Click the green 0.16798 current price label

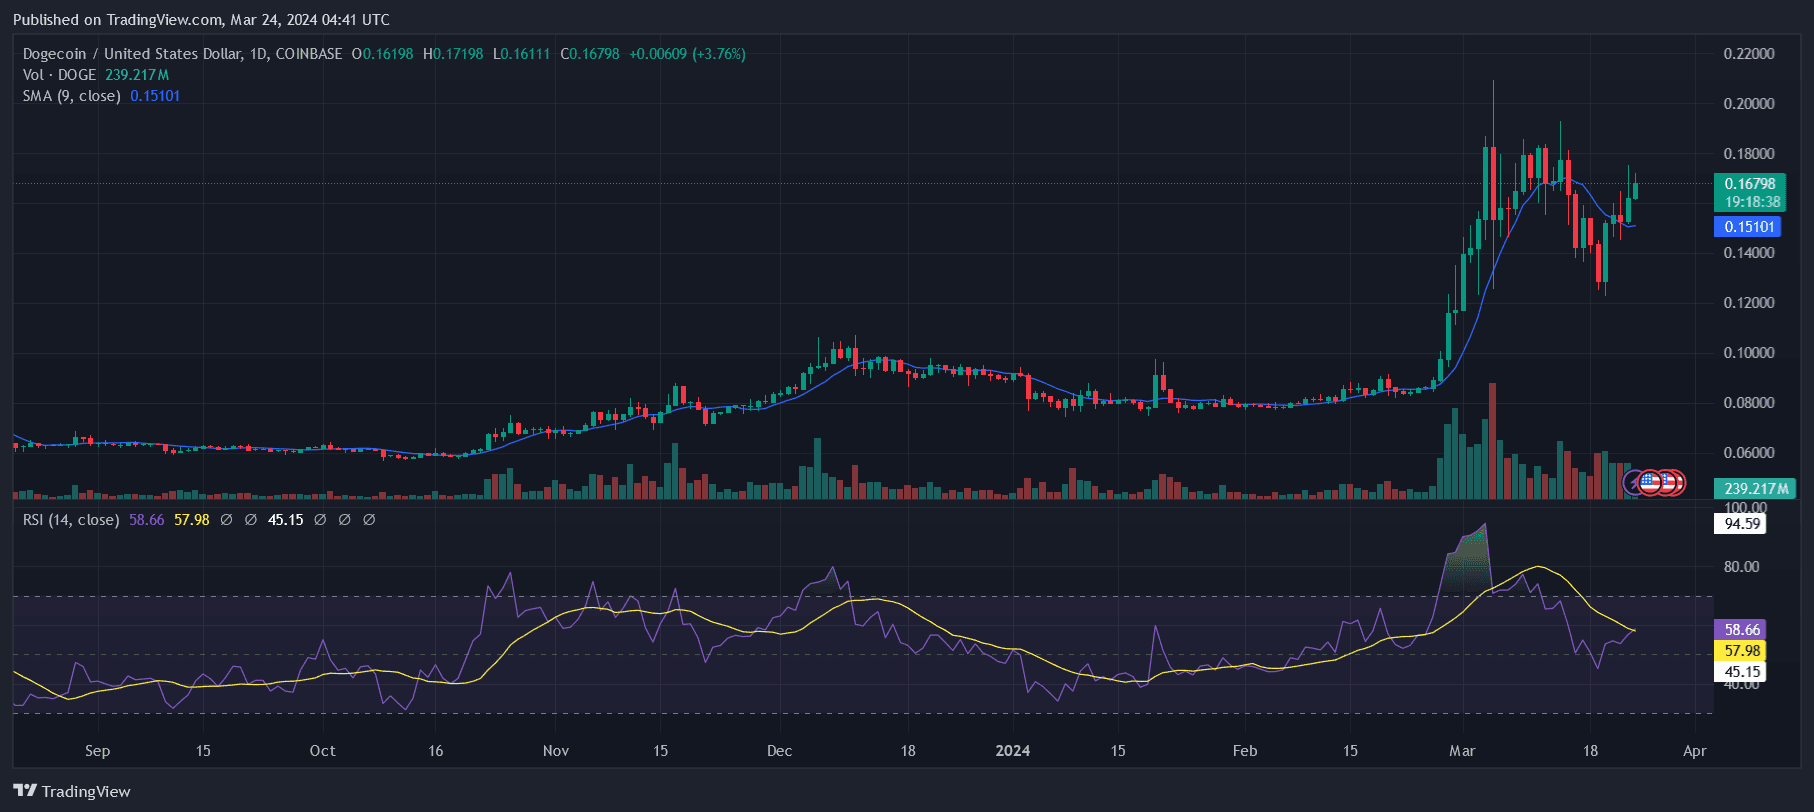[1749, 184]
